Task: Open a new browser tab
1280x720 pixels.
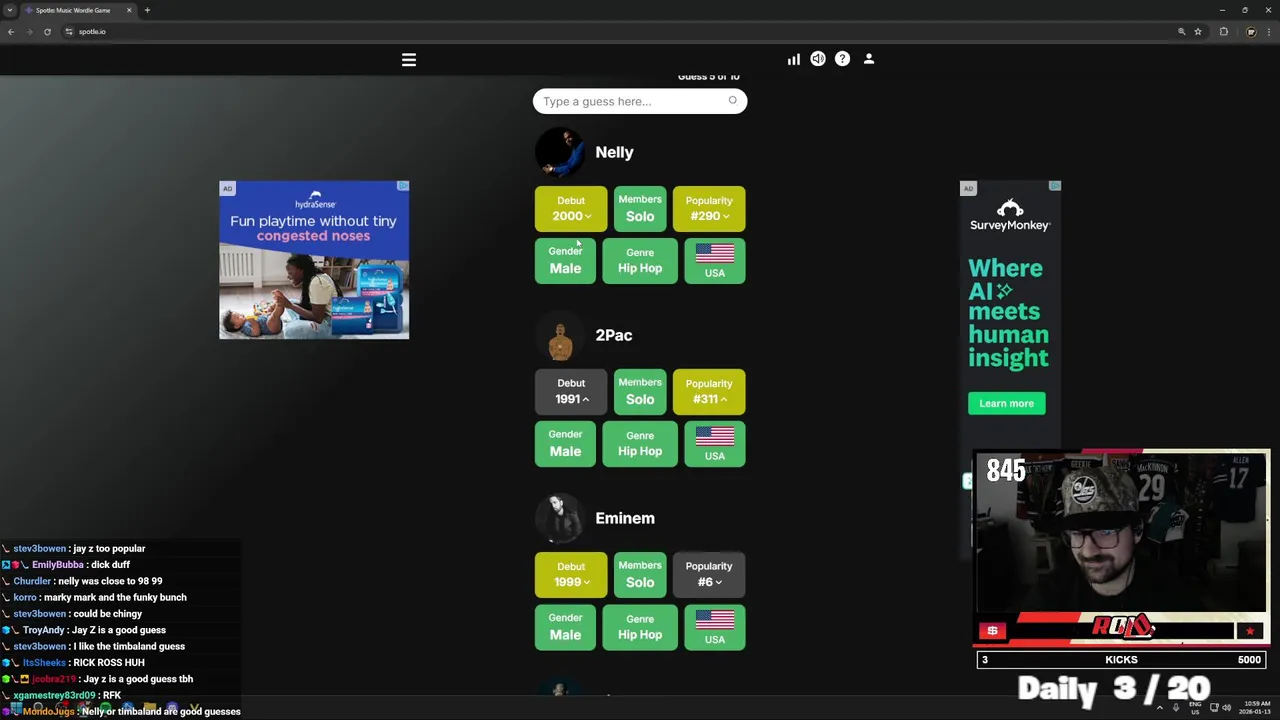Action: pos(147,10)
